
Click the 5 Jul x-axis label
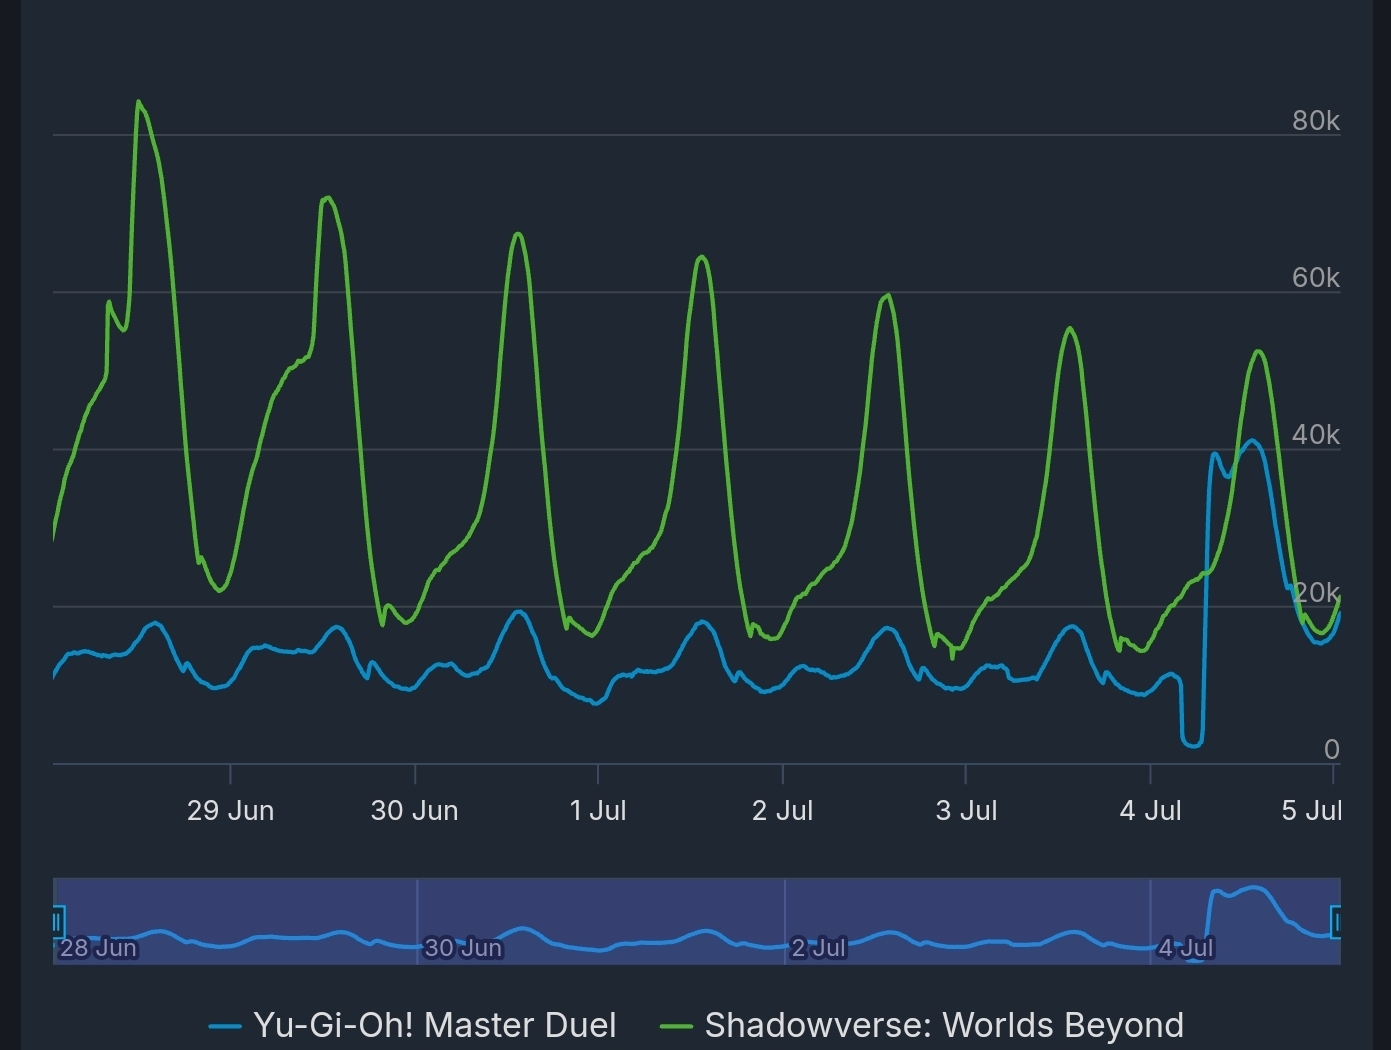(1312, 810)
